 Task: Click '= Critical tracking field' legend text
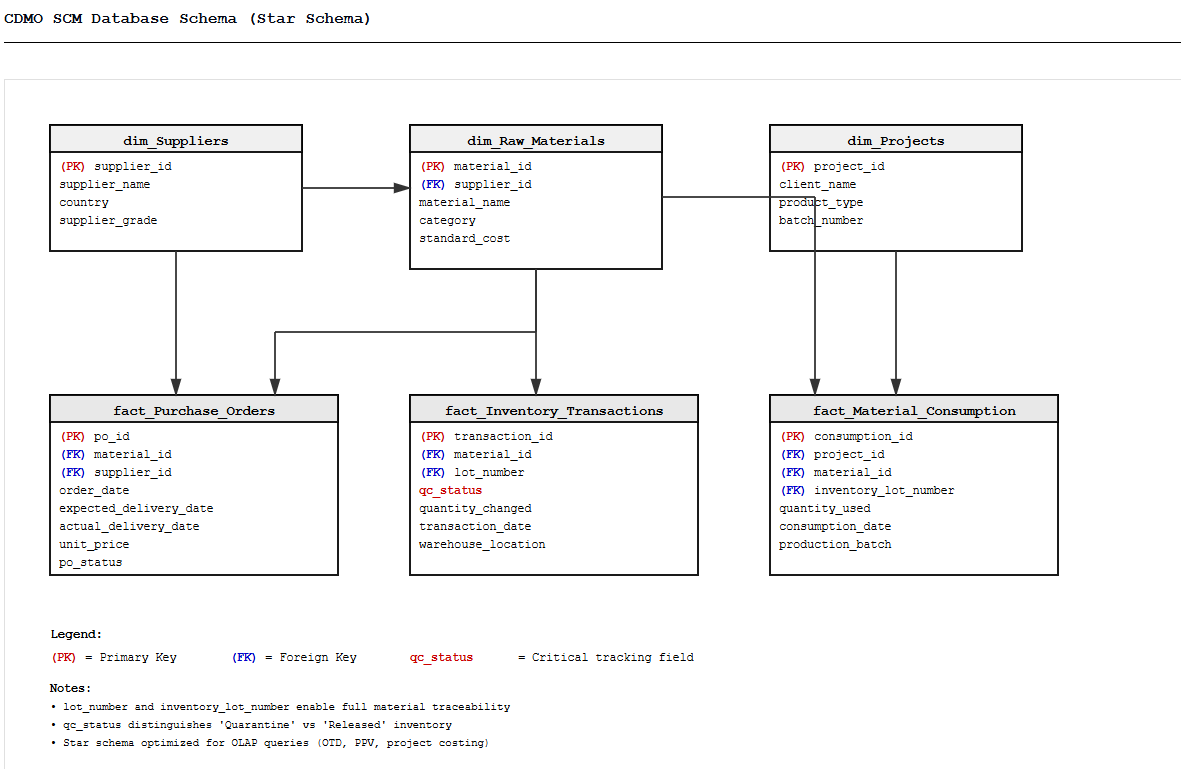(606, 658)
